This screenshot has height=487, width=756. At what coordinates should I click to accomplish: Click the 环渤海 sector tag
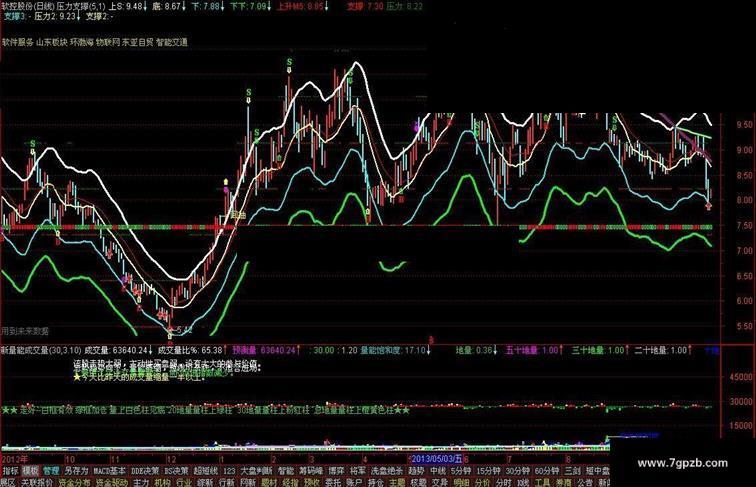[82, 42]
